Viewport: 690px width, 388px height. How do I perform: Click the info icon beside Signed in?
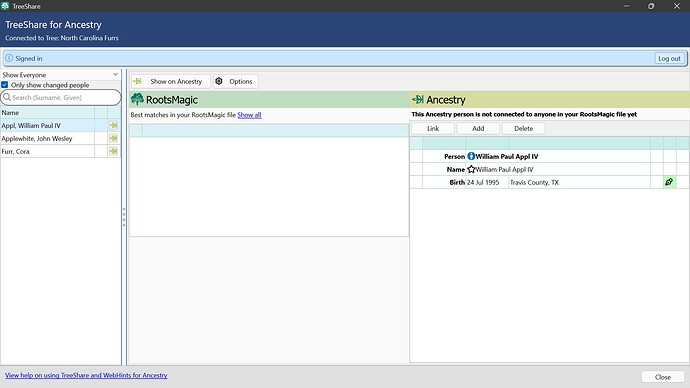[x=9, y=58]
